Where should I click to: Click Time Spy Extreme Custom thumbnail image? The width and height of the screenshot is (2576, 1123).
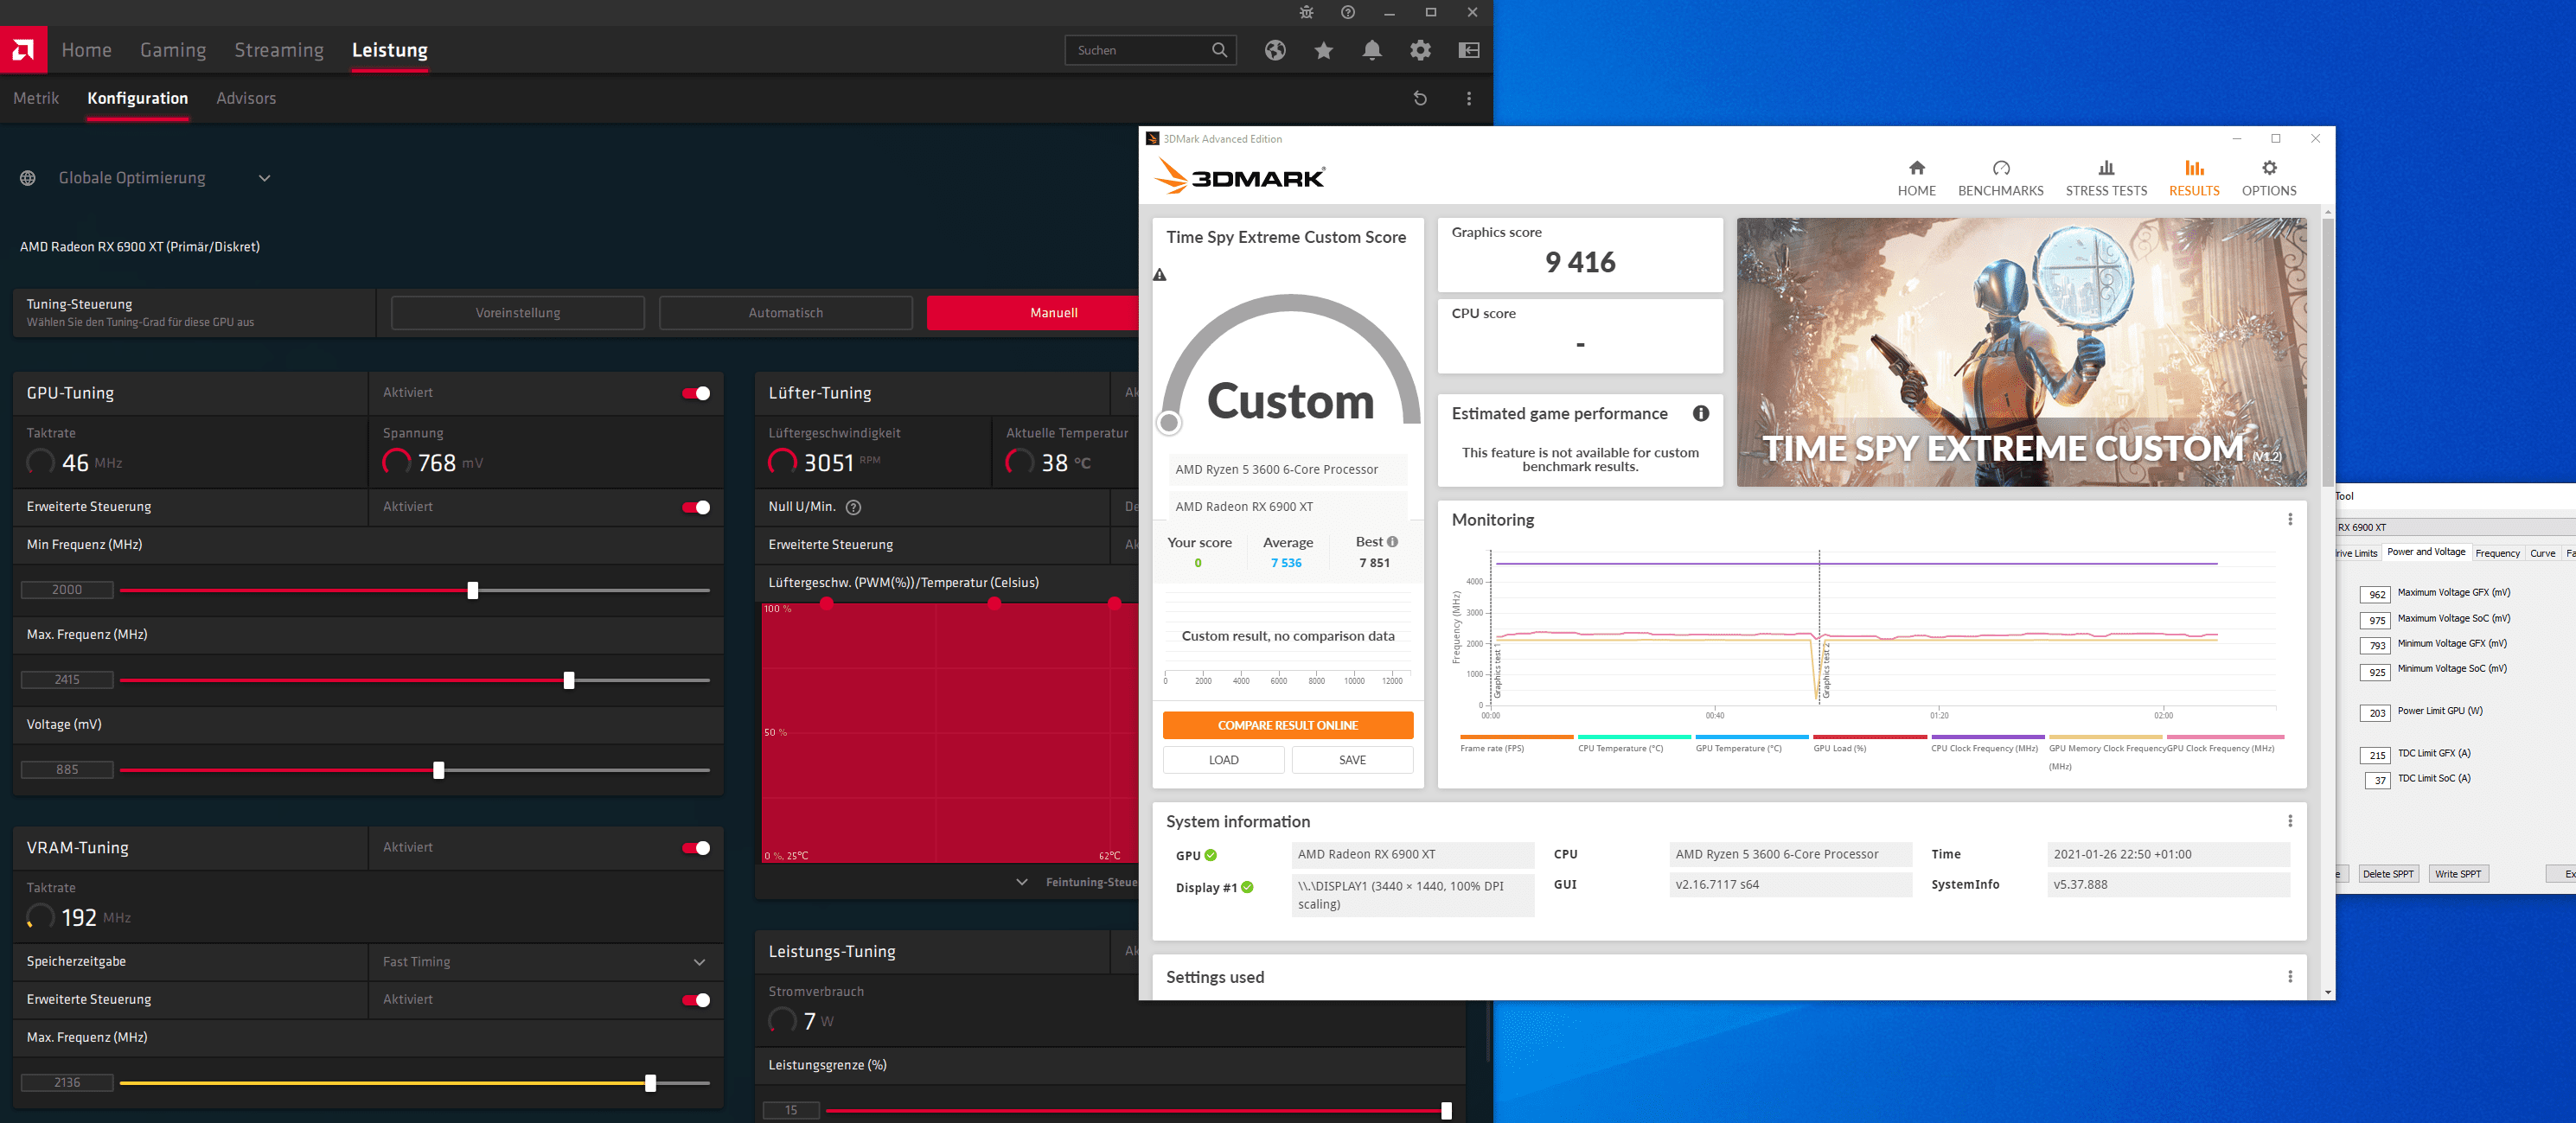click(2021, 352)
